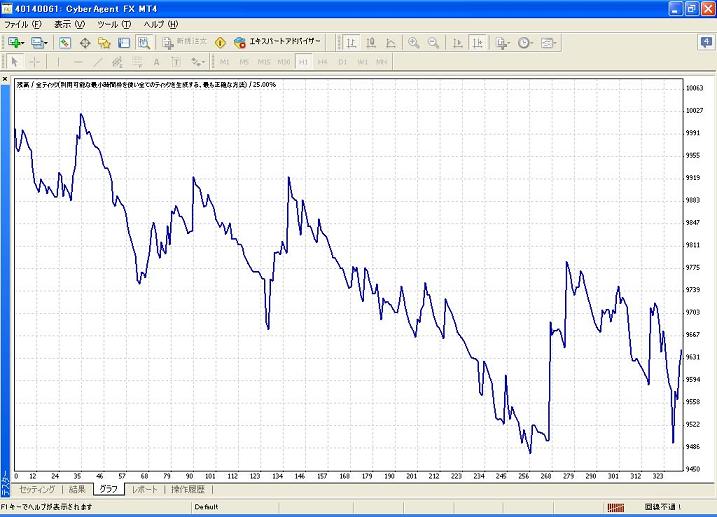This screenshot has width=717, height=517.
Task: Switch to the レポート tab
Action: click(144, 489)
